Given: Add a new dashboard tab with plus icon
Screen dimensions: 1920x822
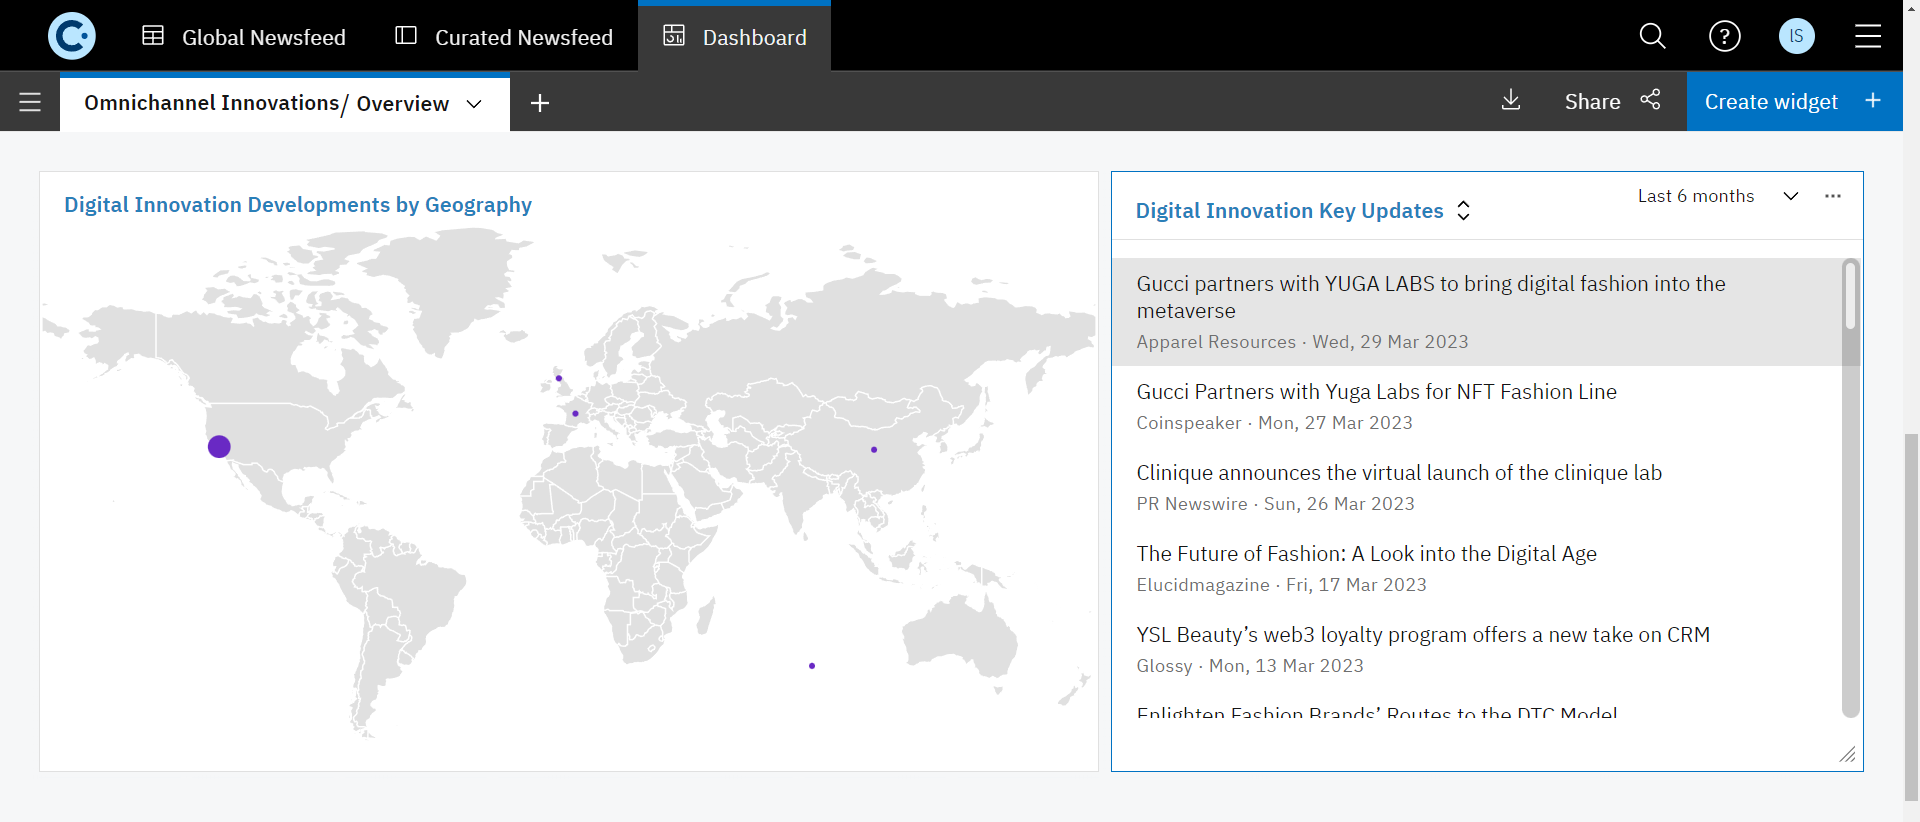Looking at the screenshot, I should pyautogui.click(x=540, y=103).
